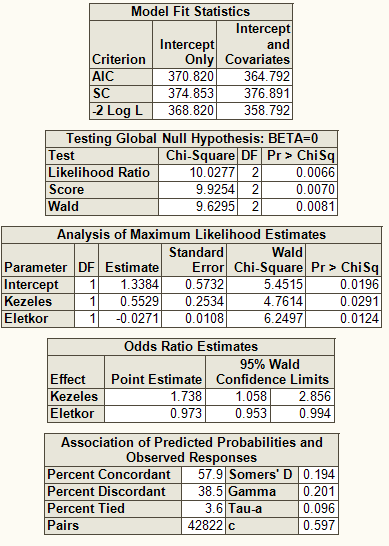Select the -2 Log L criterion row label
389x546 pixels.
(x=117, y=110)
